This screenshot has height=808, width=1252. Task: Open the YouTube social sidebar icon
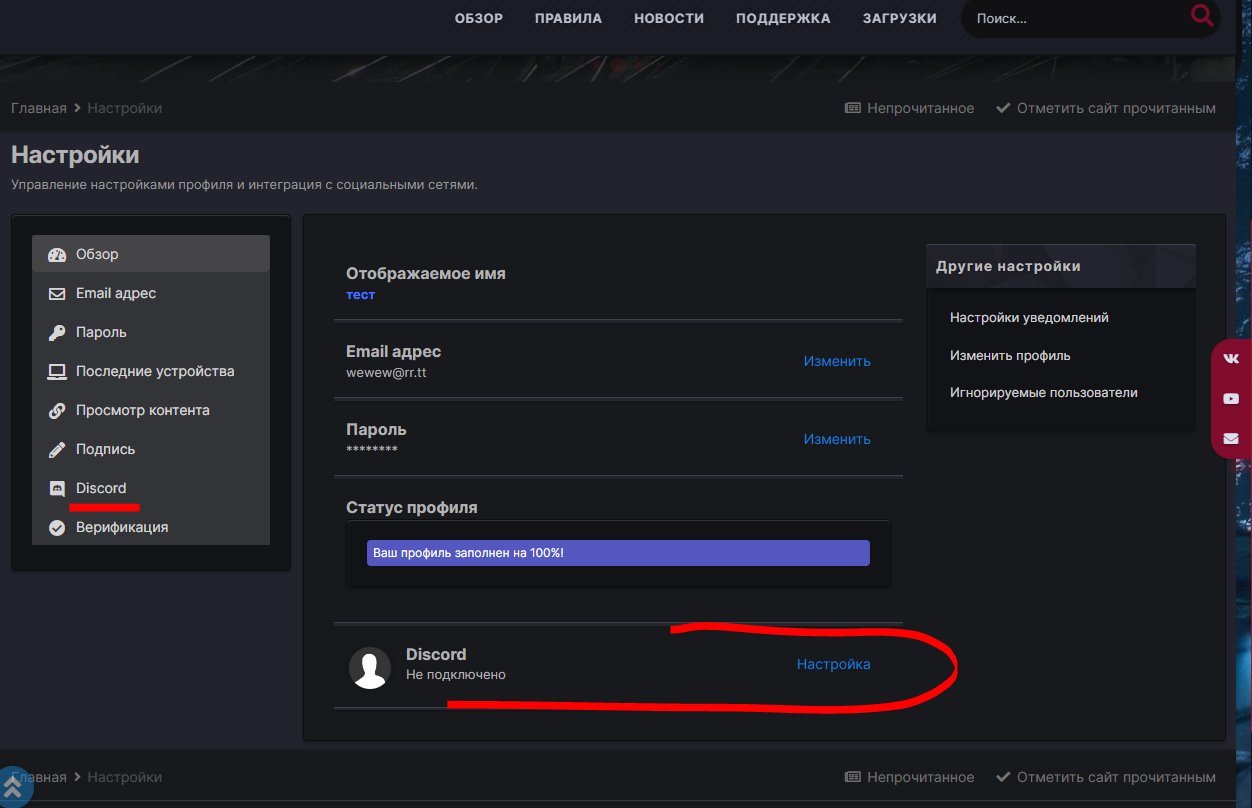[x=1231, y=398]
